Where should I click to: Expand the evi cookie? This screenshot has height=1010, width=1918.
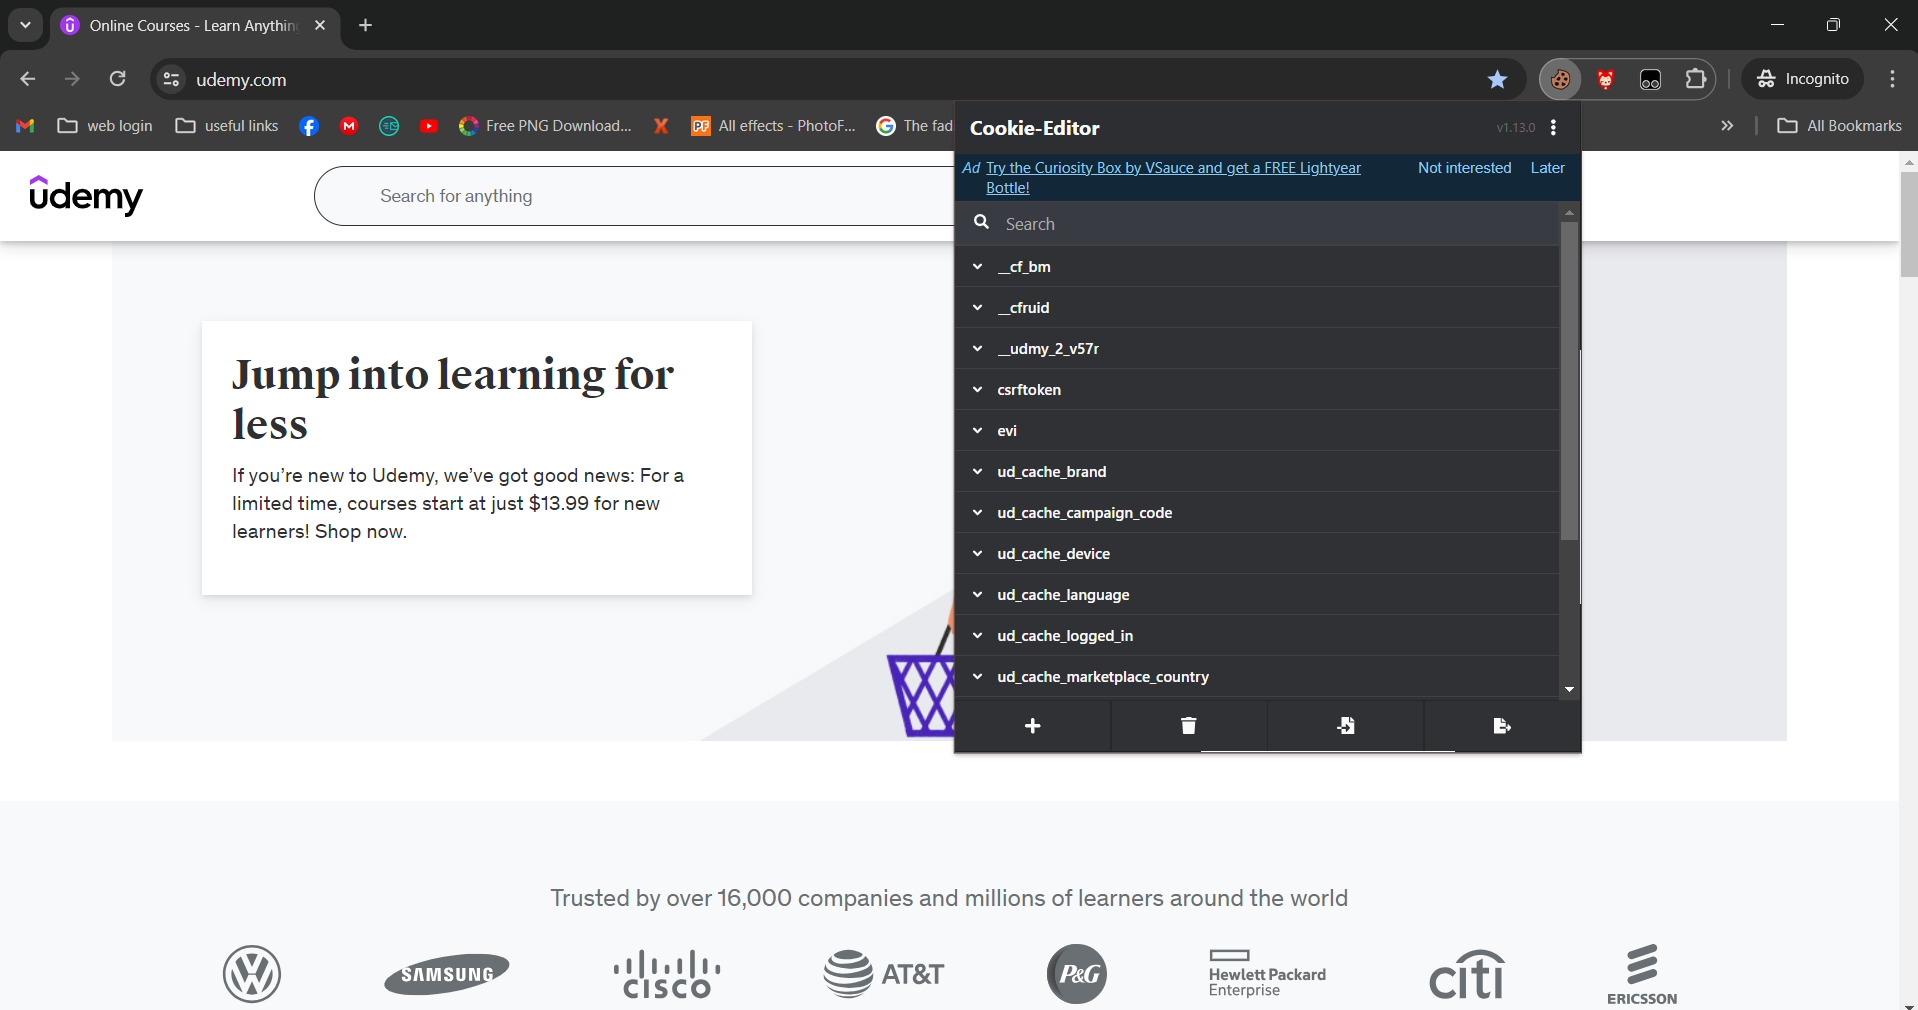click(x=1257, y=431)
